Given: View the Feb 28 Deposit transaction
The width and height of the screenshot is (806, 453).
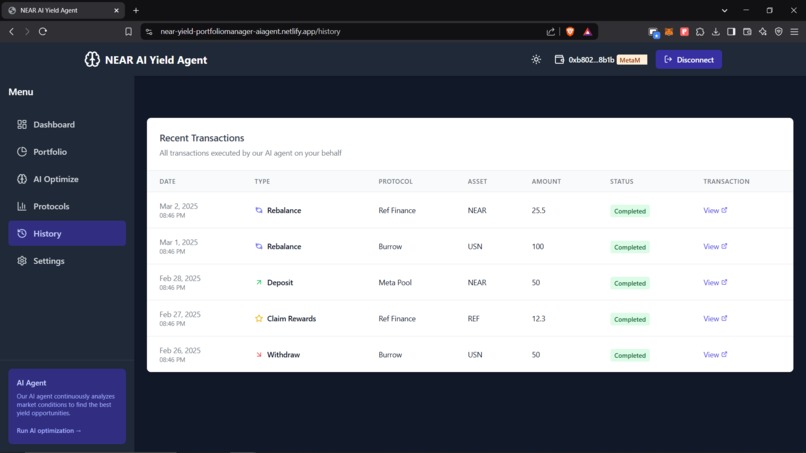Looking at the screenshot, I should coord(715,282).
